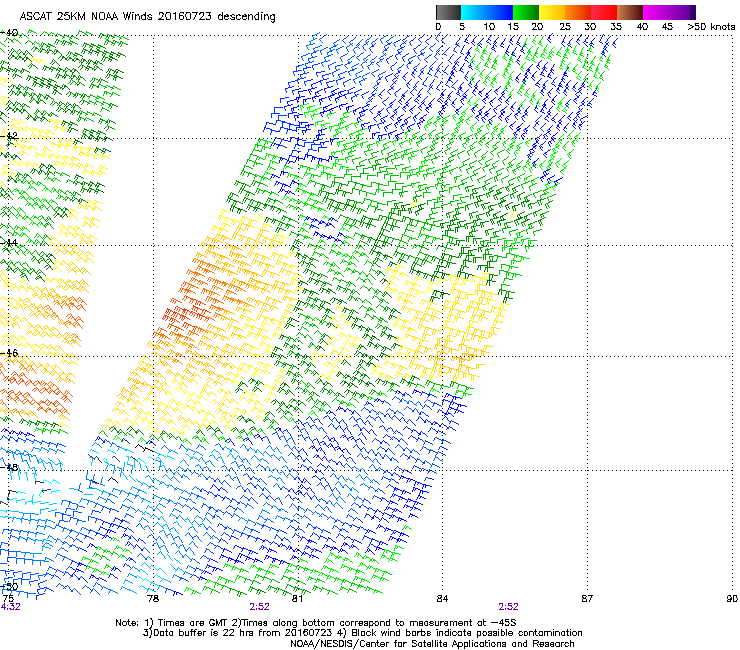This screenshot has height=650, width=740.
Task: Click the note 'Black wind barbs indicate possible contamination'
Action: click(467, 633)
